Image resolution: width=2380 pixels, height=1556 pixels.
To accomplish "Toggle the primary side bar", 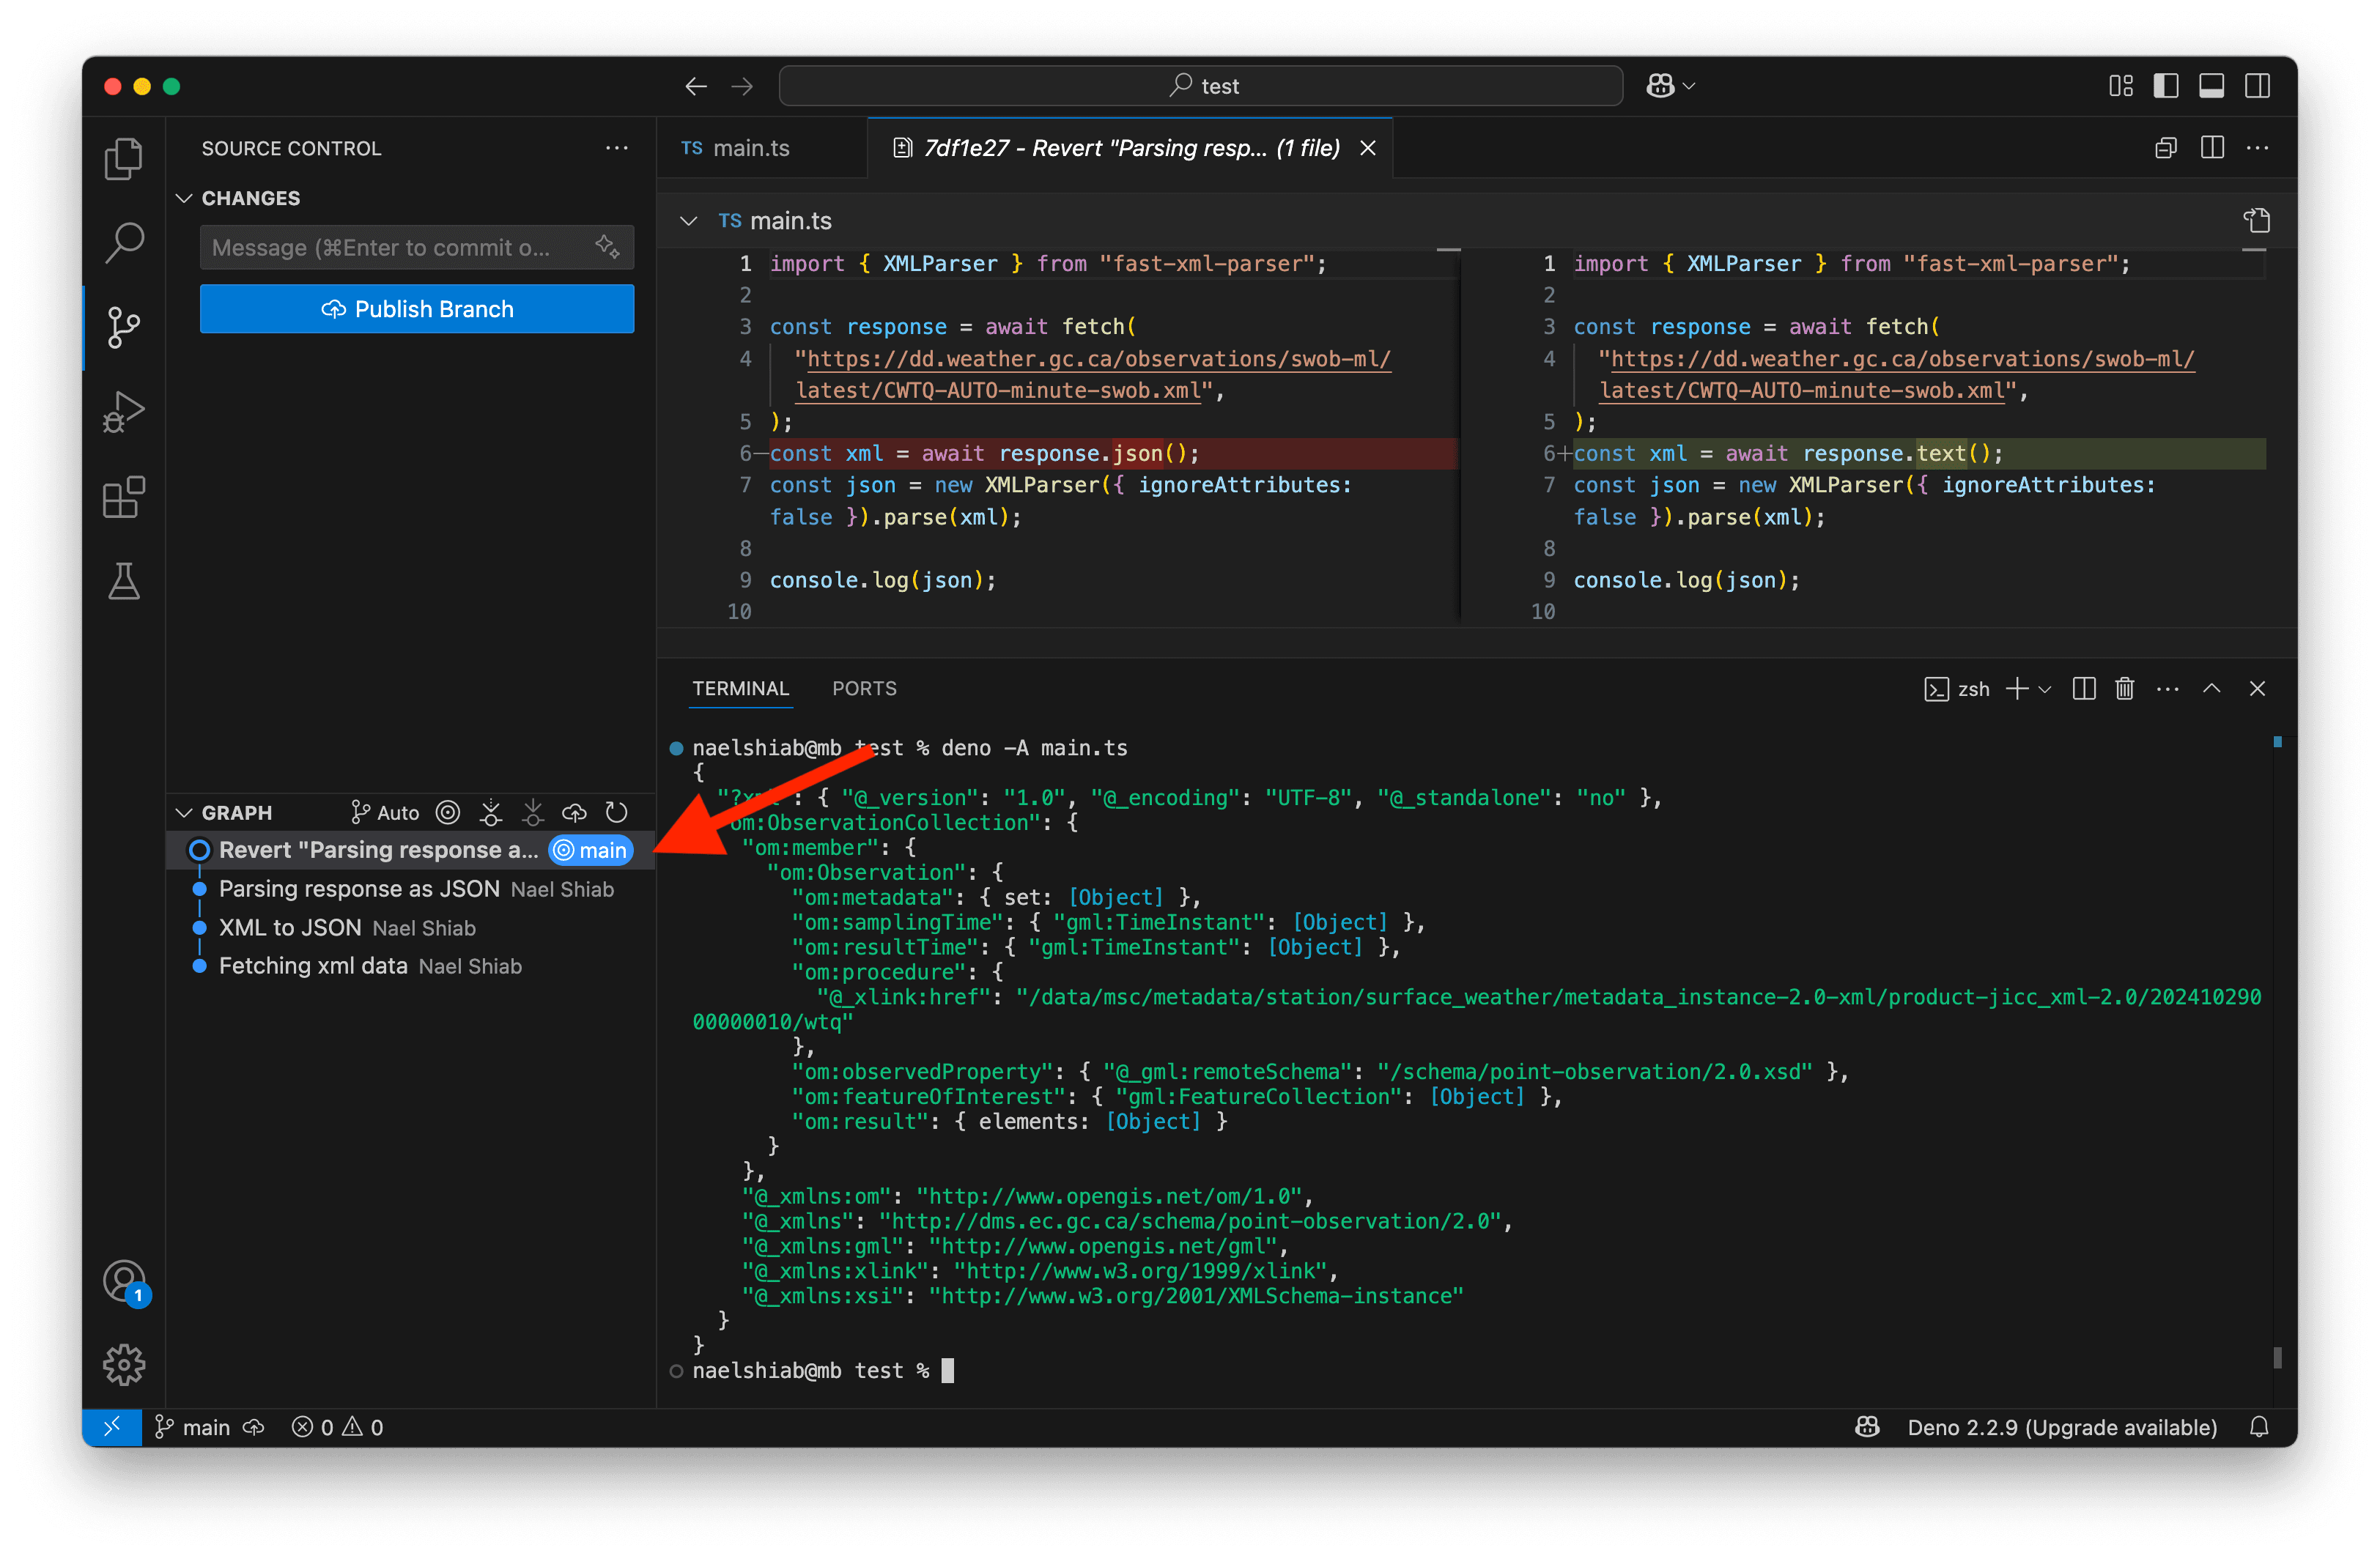I will coord(2166,86).
